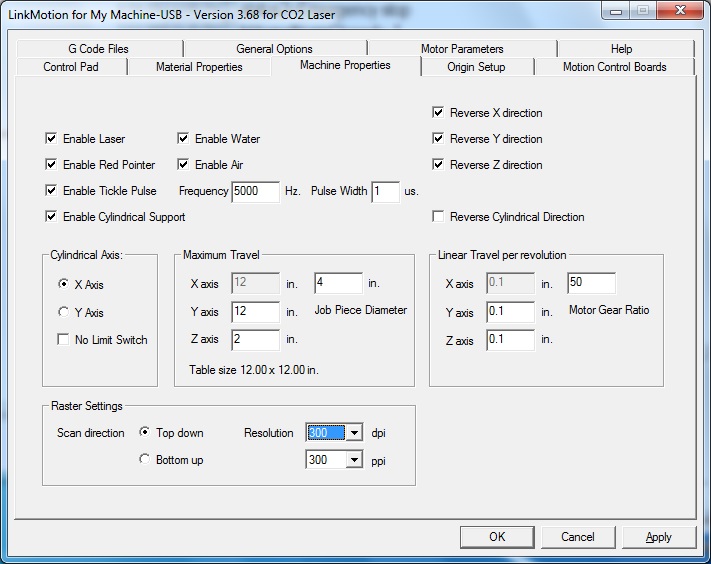711x564 pixels.
Task: Open the Material Properties tab
Action: coord(199,67)
